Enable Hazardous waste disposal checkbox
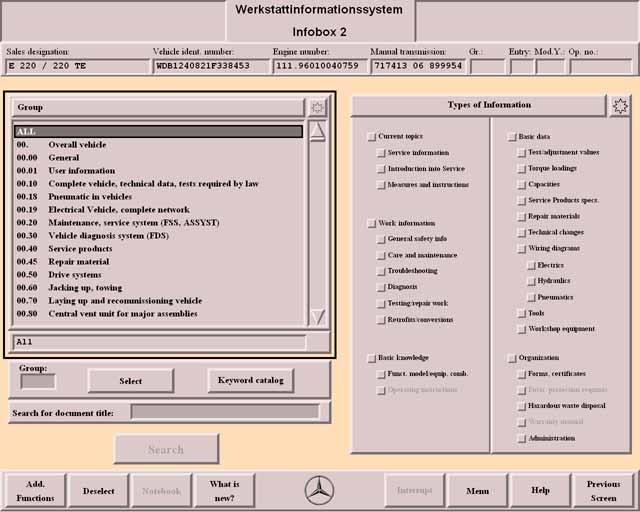This screenshot has width=640, height=512. [x=521, y=406]
